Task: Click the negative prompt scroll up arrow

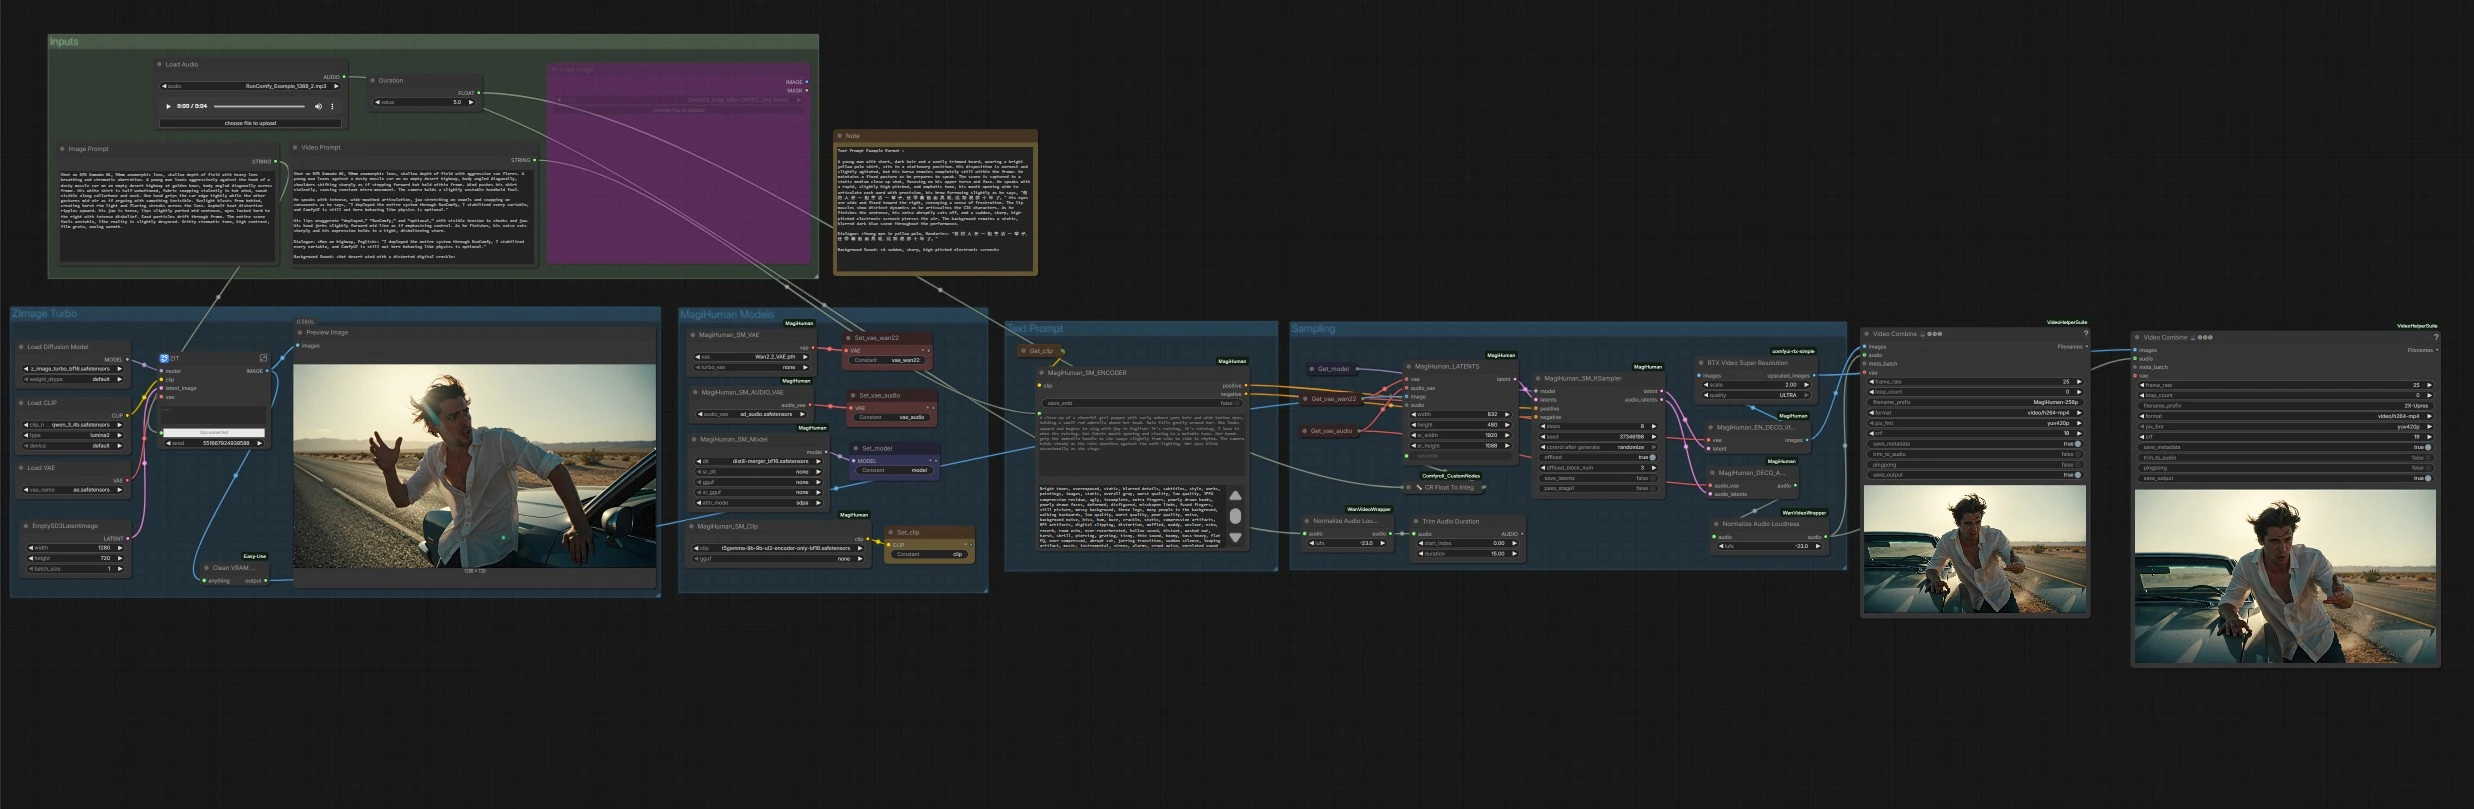Action: click(x=1235, y=496)
